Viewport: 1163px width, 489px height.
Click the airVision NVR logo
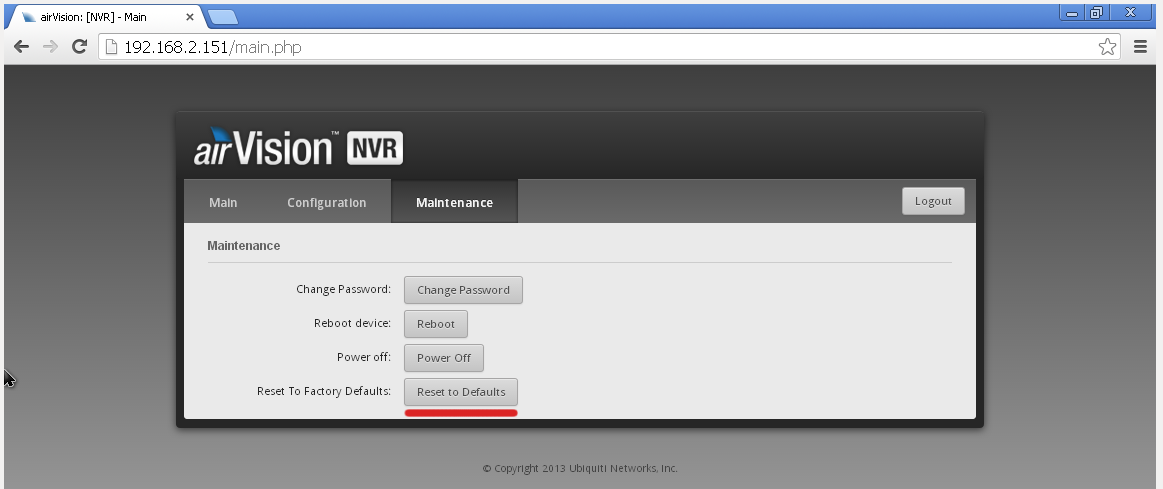coord(298,146)
